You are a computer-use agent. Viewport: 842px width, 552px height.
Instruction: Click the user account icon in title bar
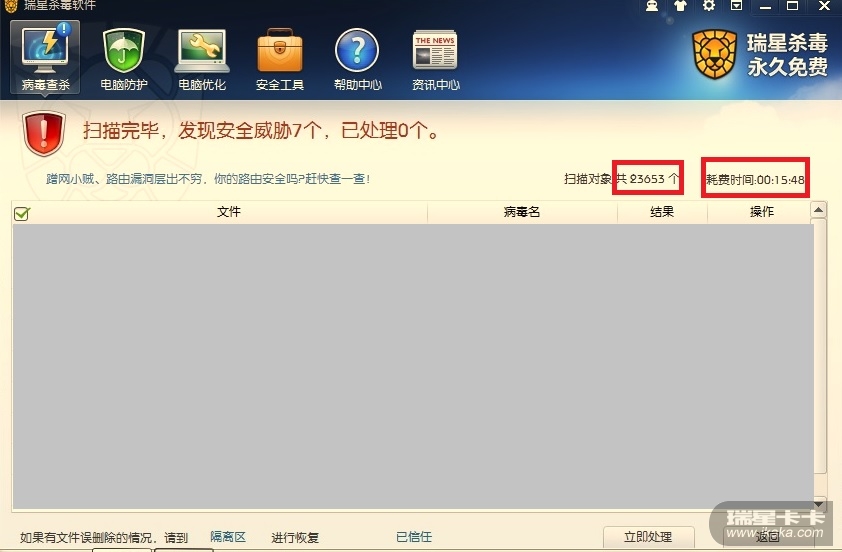652,6
